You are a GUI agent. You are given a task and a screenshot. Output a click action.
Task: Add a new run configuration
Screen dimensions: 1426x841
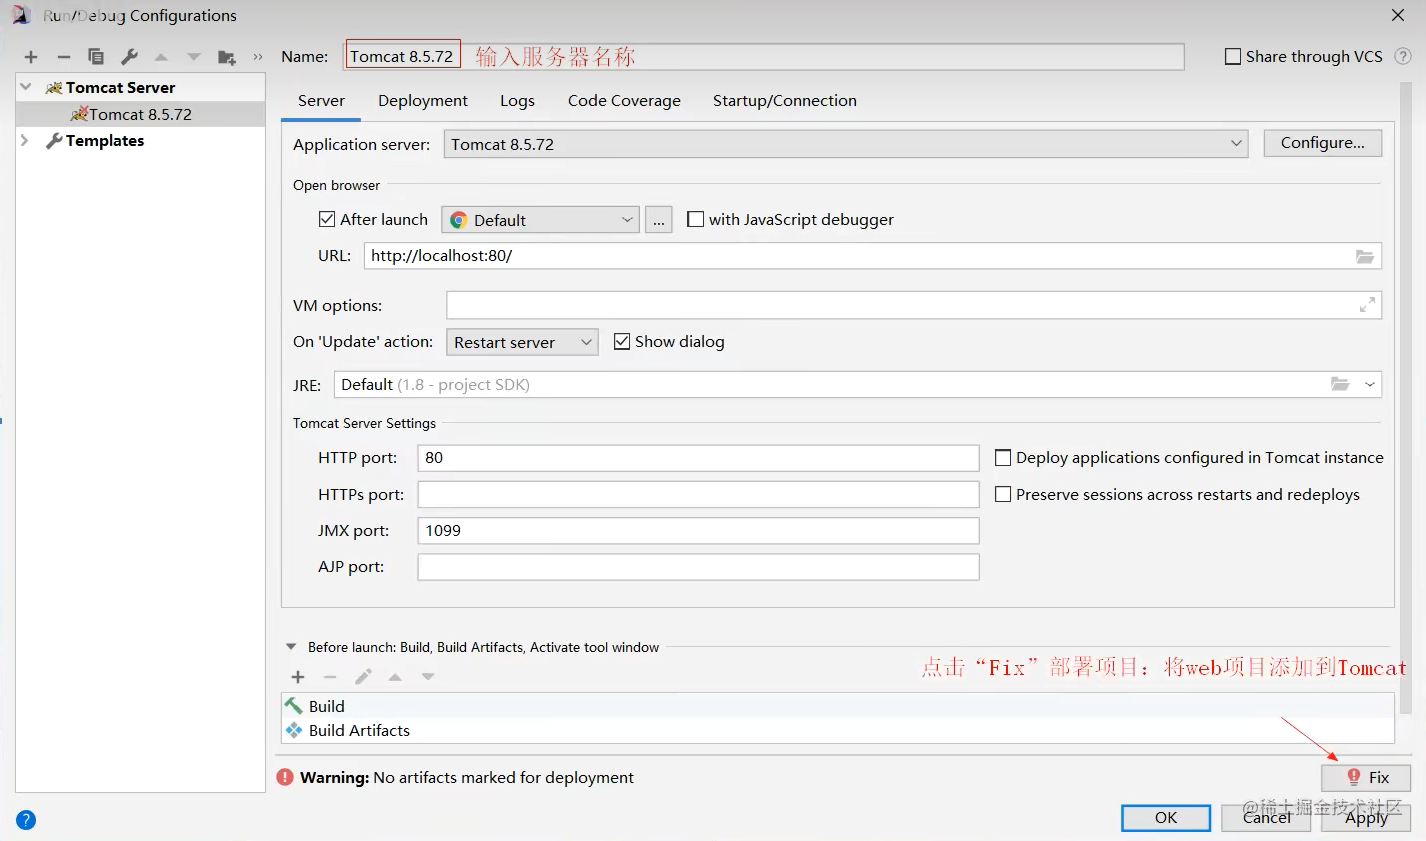[31, 57]
